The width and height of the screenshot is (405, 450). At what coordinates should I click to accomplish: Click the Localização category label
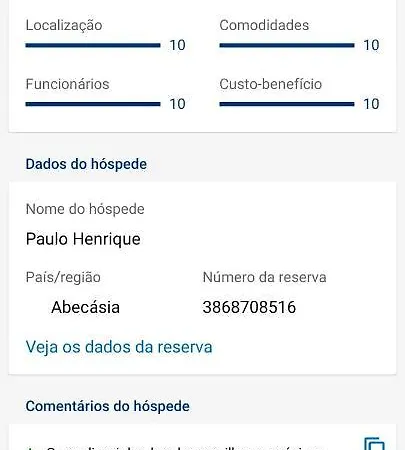(x=64, y=26)
